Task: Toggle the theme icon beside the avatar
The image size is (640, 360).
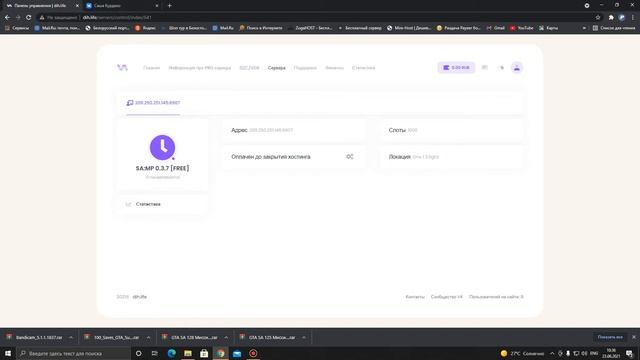Action: [x=501, y=68]
